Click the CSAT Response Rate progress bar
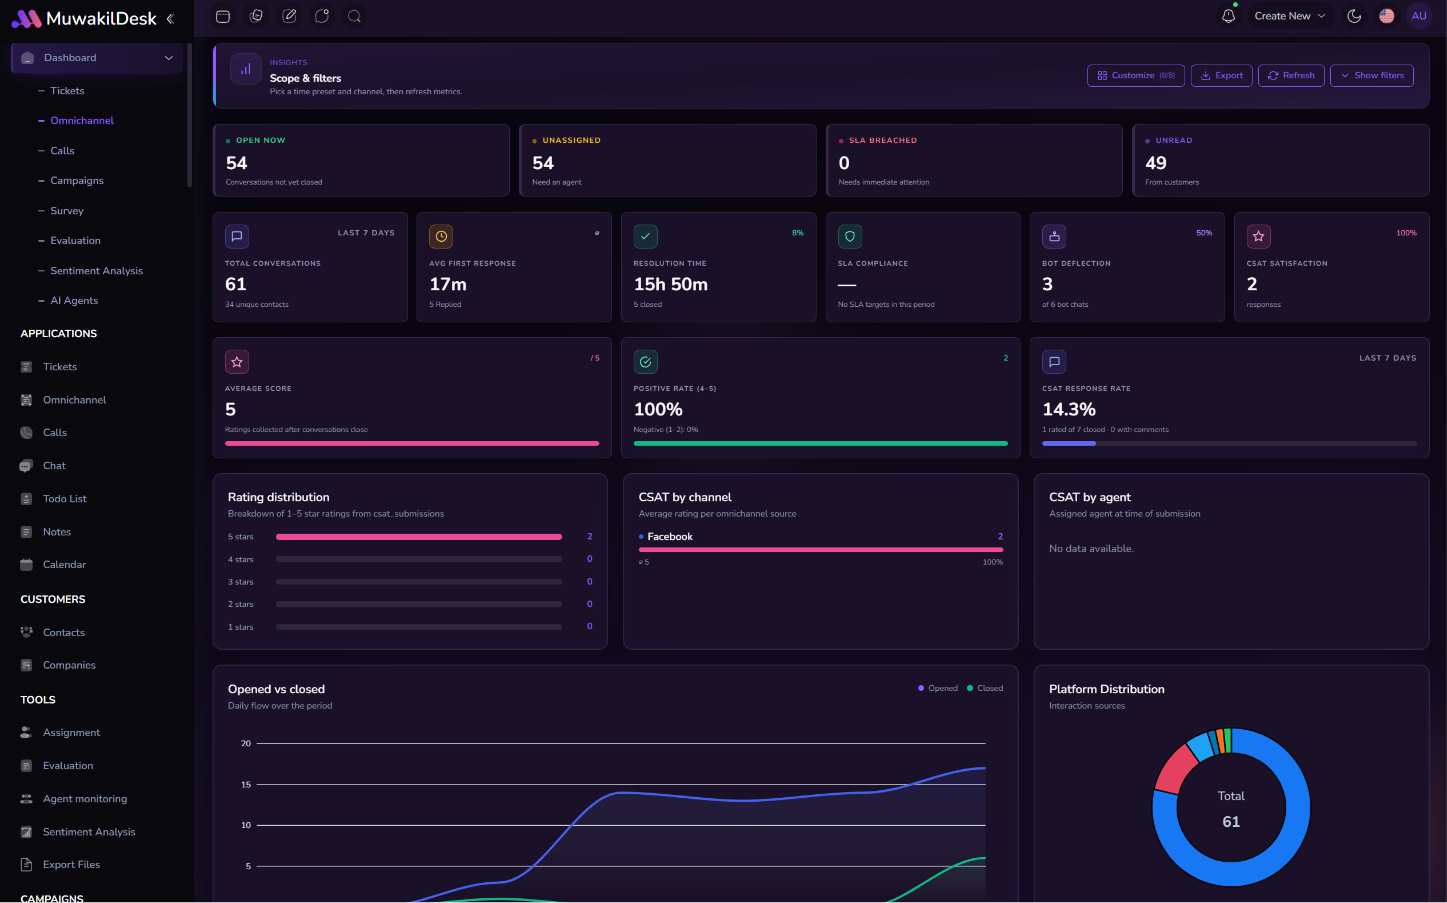The width and height of the screenshot is (1447, 903). [1229, 443]
